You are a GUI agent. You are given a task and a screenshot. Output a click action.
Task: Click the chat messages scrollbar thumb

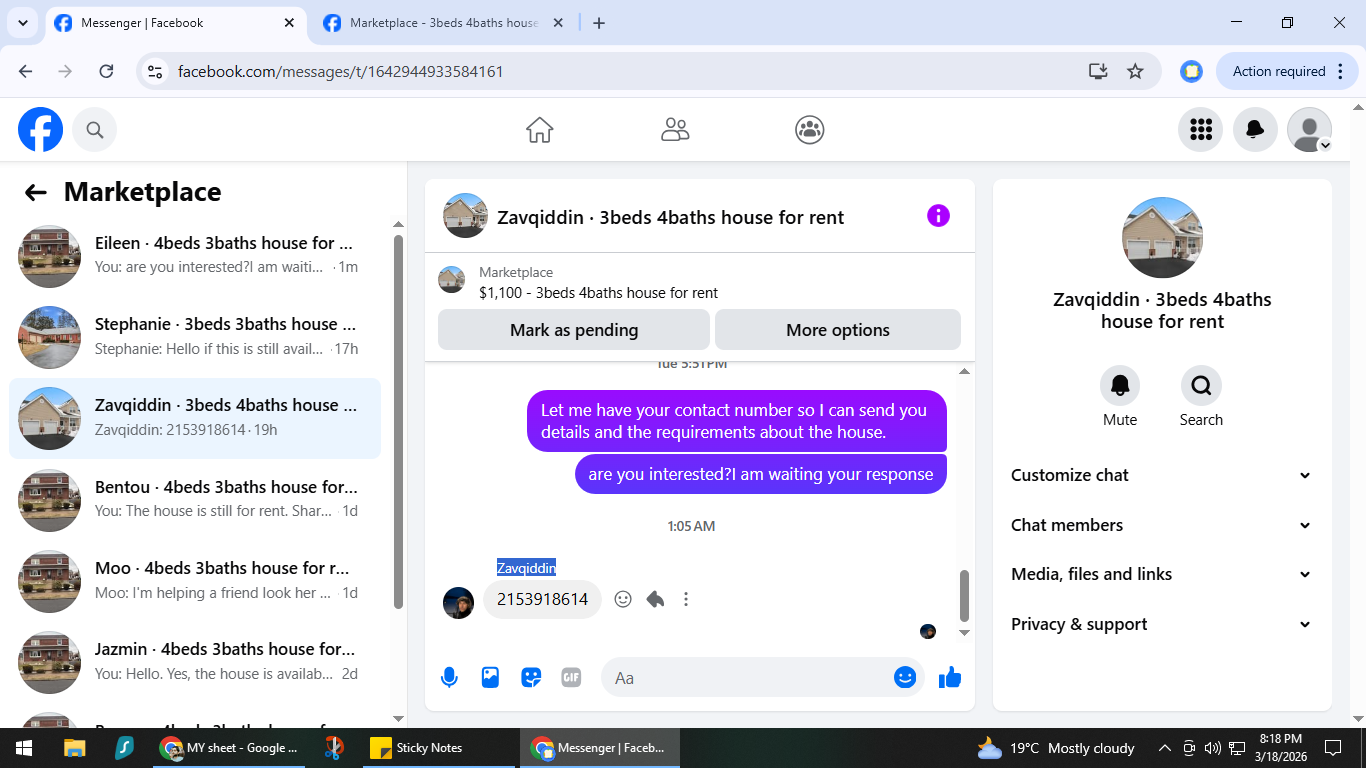[965, 596]
